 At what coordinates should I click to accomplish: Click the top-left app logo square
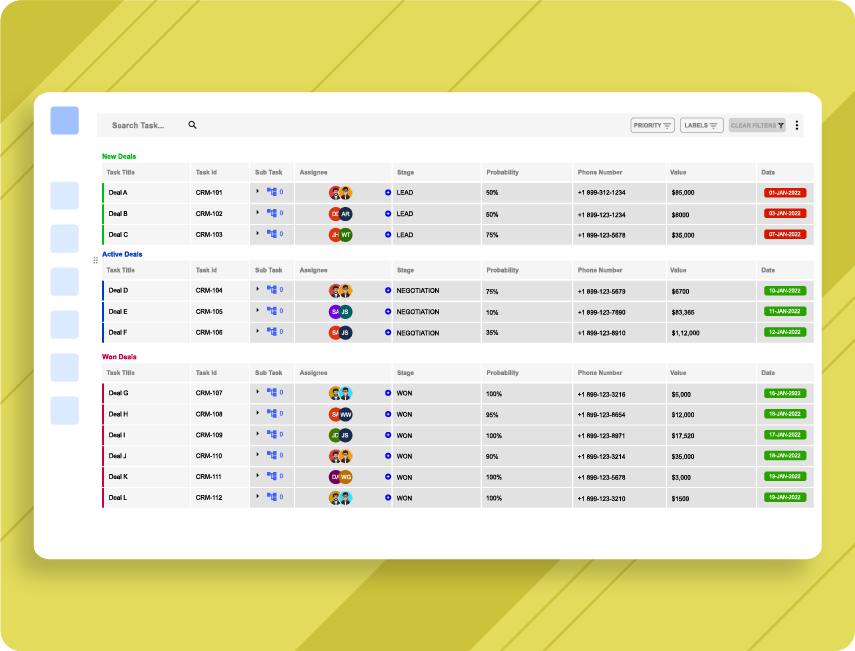[x=64, y=120]
